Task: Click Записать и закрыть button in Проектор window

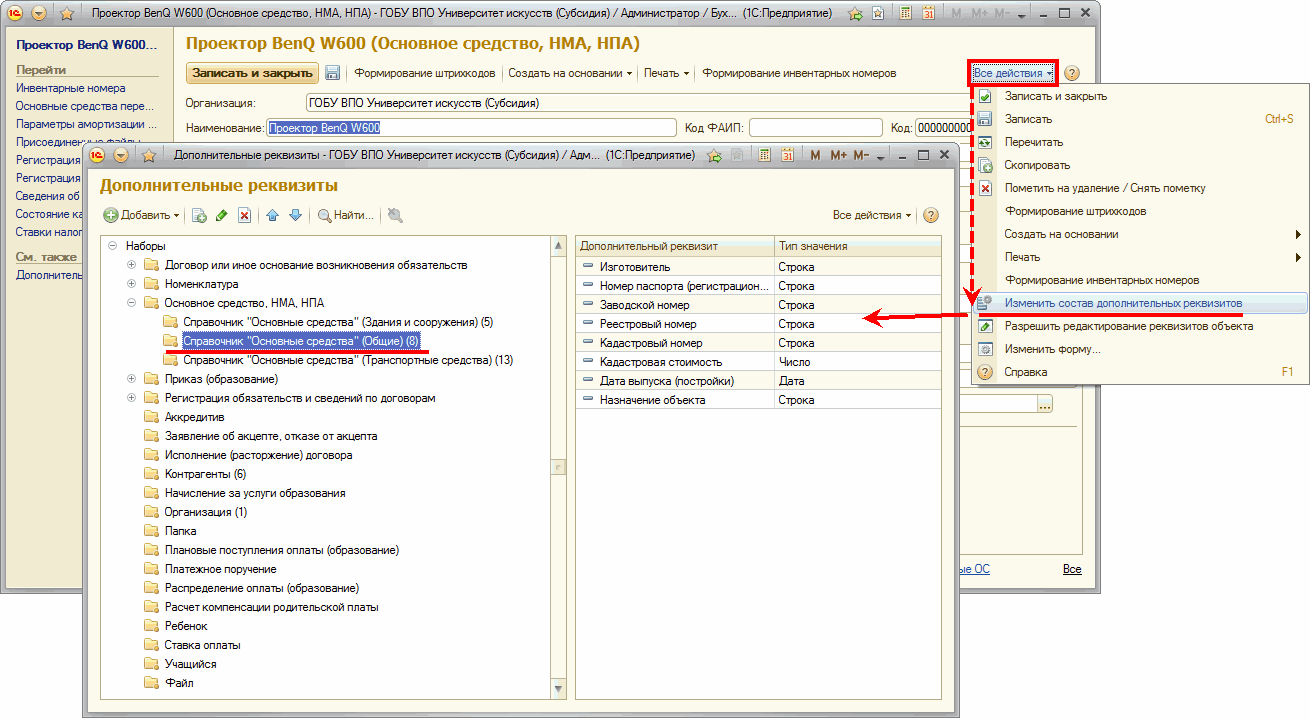Action: point(252,73)
